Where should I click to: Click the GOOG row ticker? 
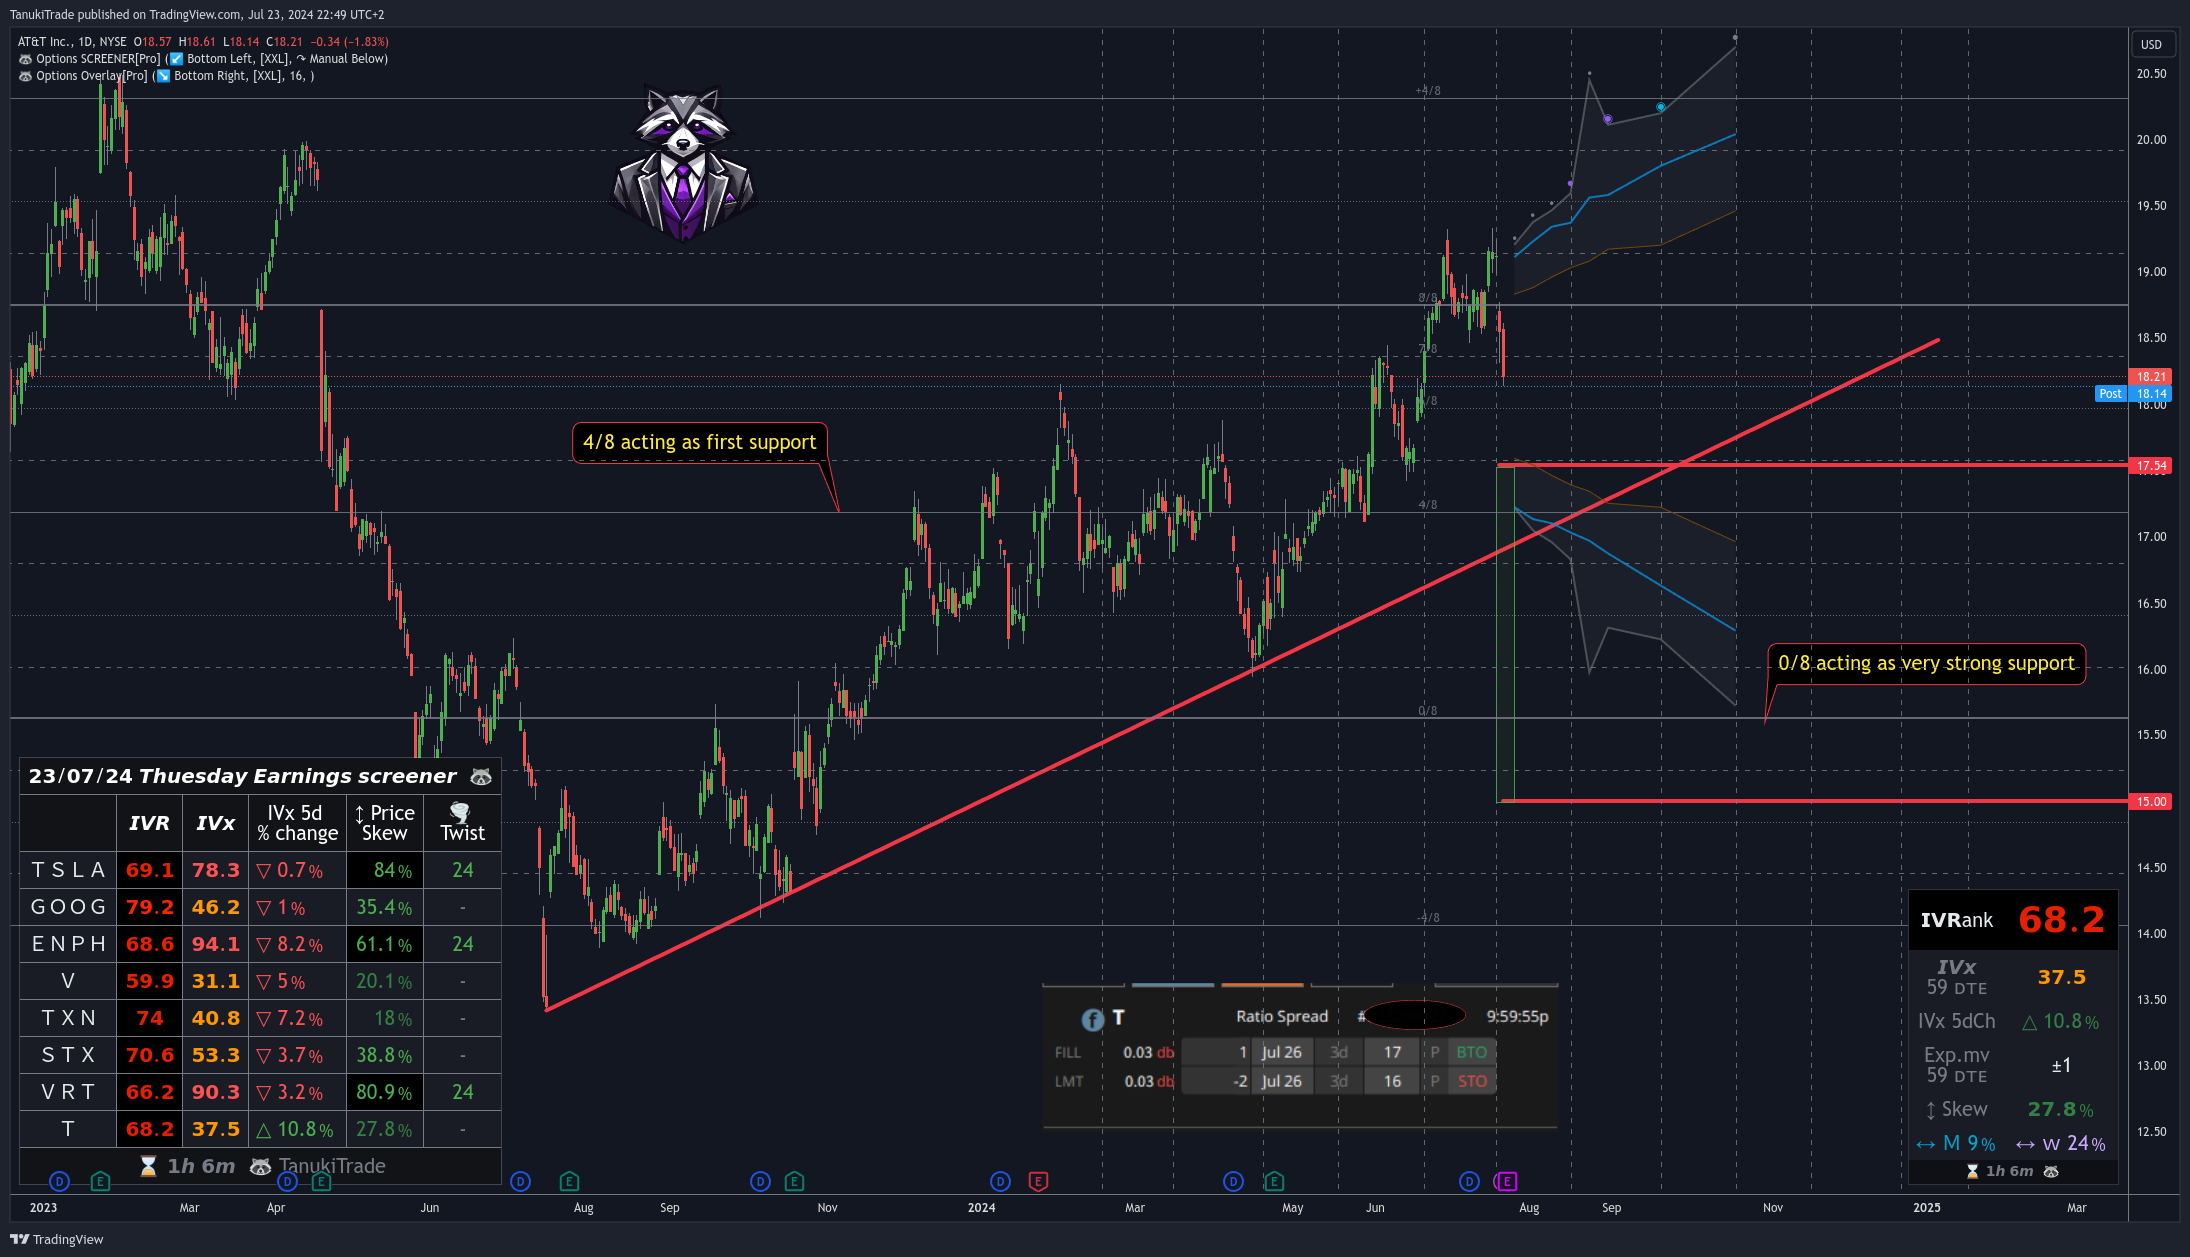pyautogui.click(x=68, y=907)
